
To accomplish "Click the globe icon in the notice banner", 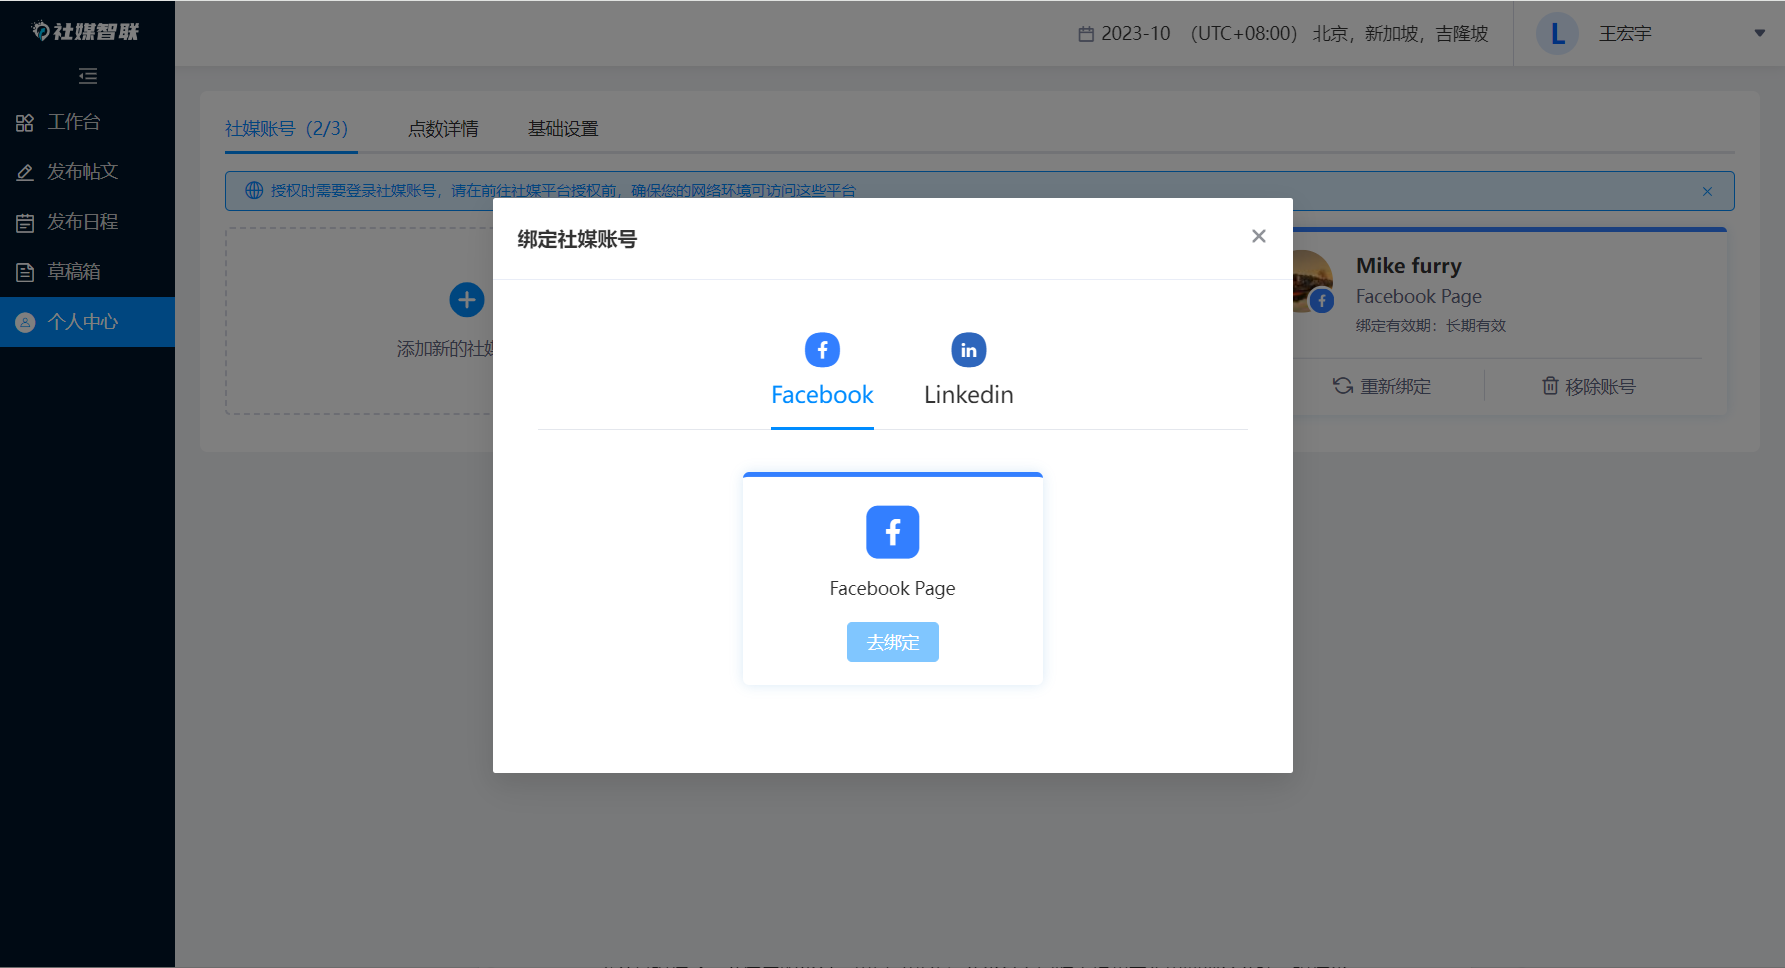I will (254, 190).
